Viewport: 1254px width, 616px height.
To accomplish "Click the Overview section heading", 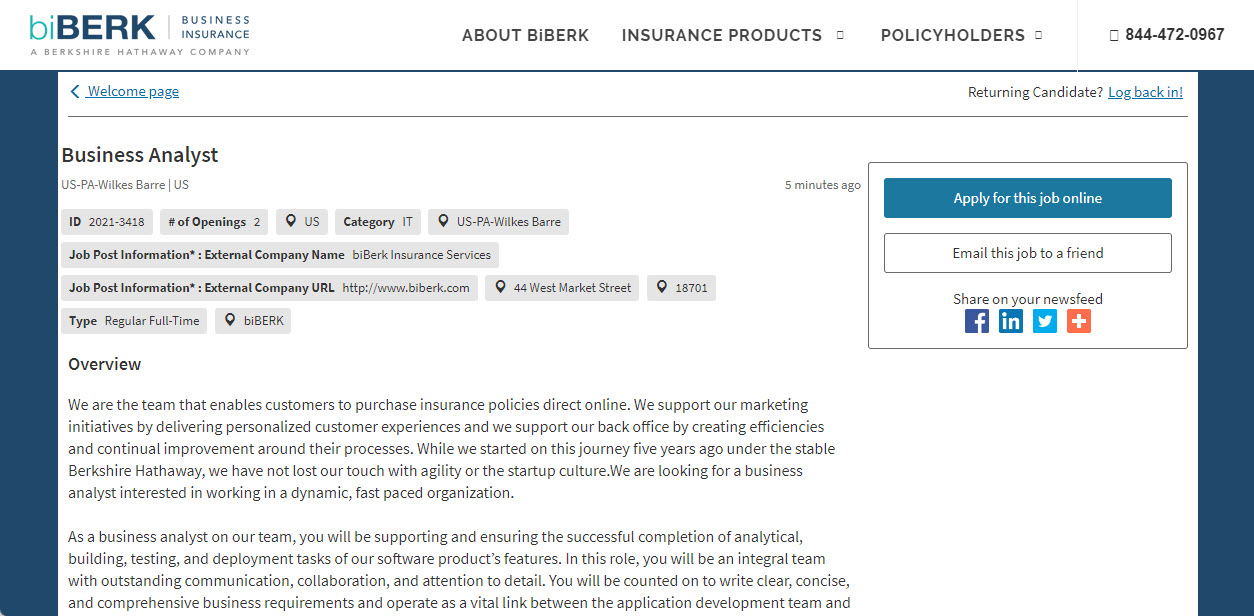I will click(105, 364).
